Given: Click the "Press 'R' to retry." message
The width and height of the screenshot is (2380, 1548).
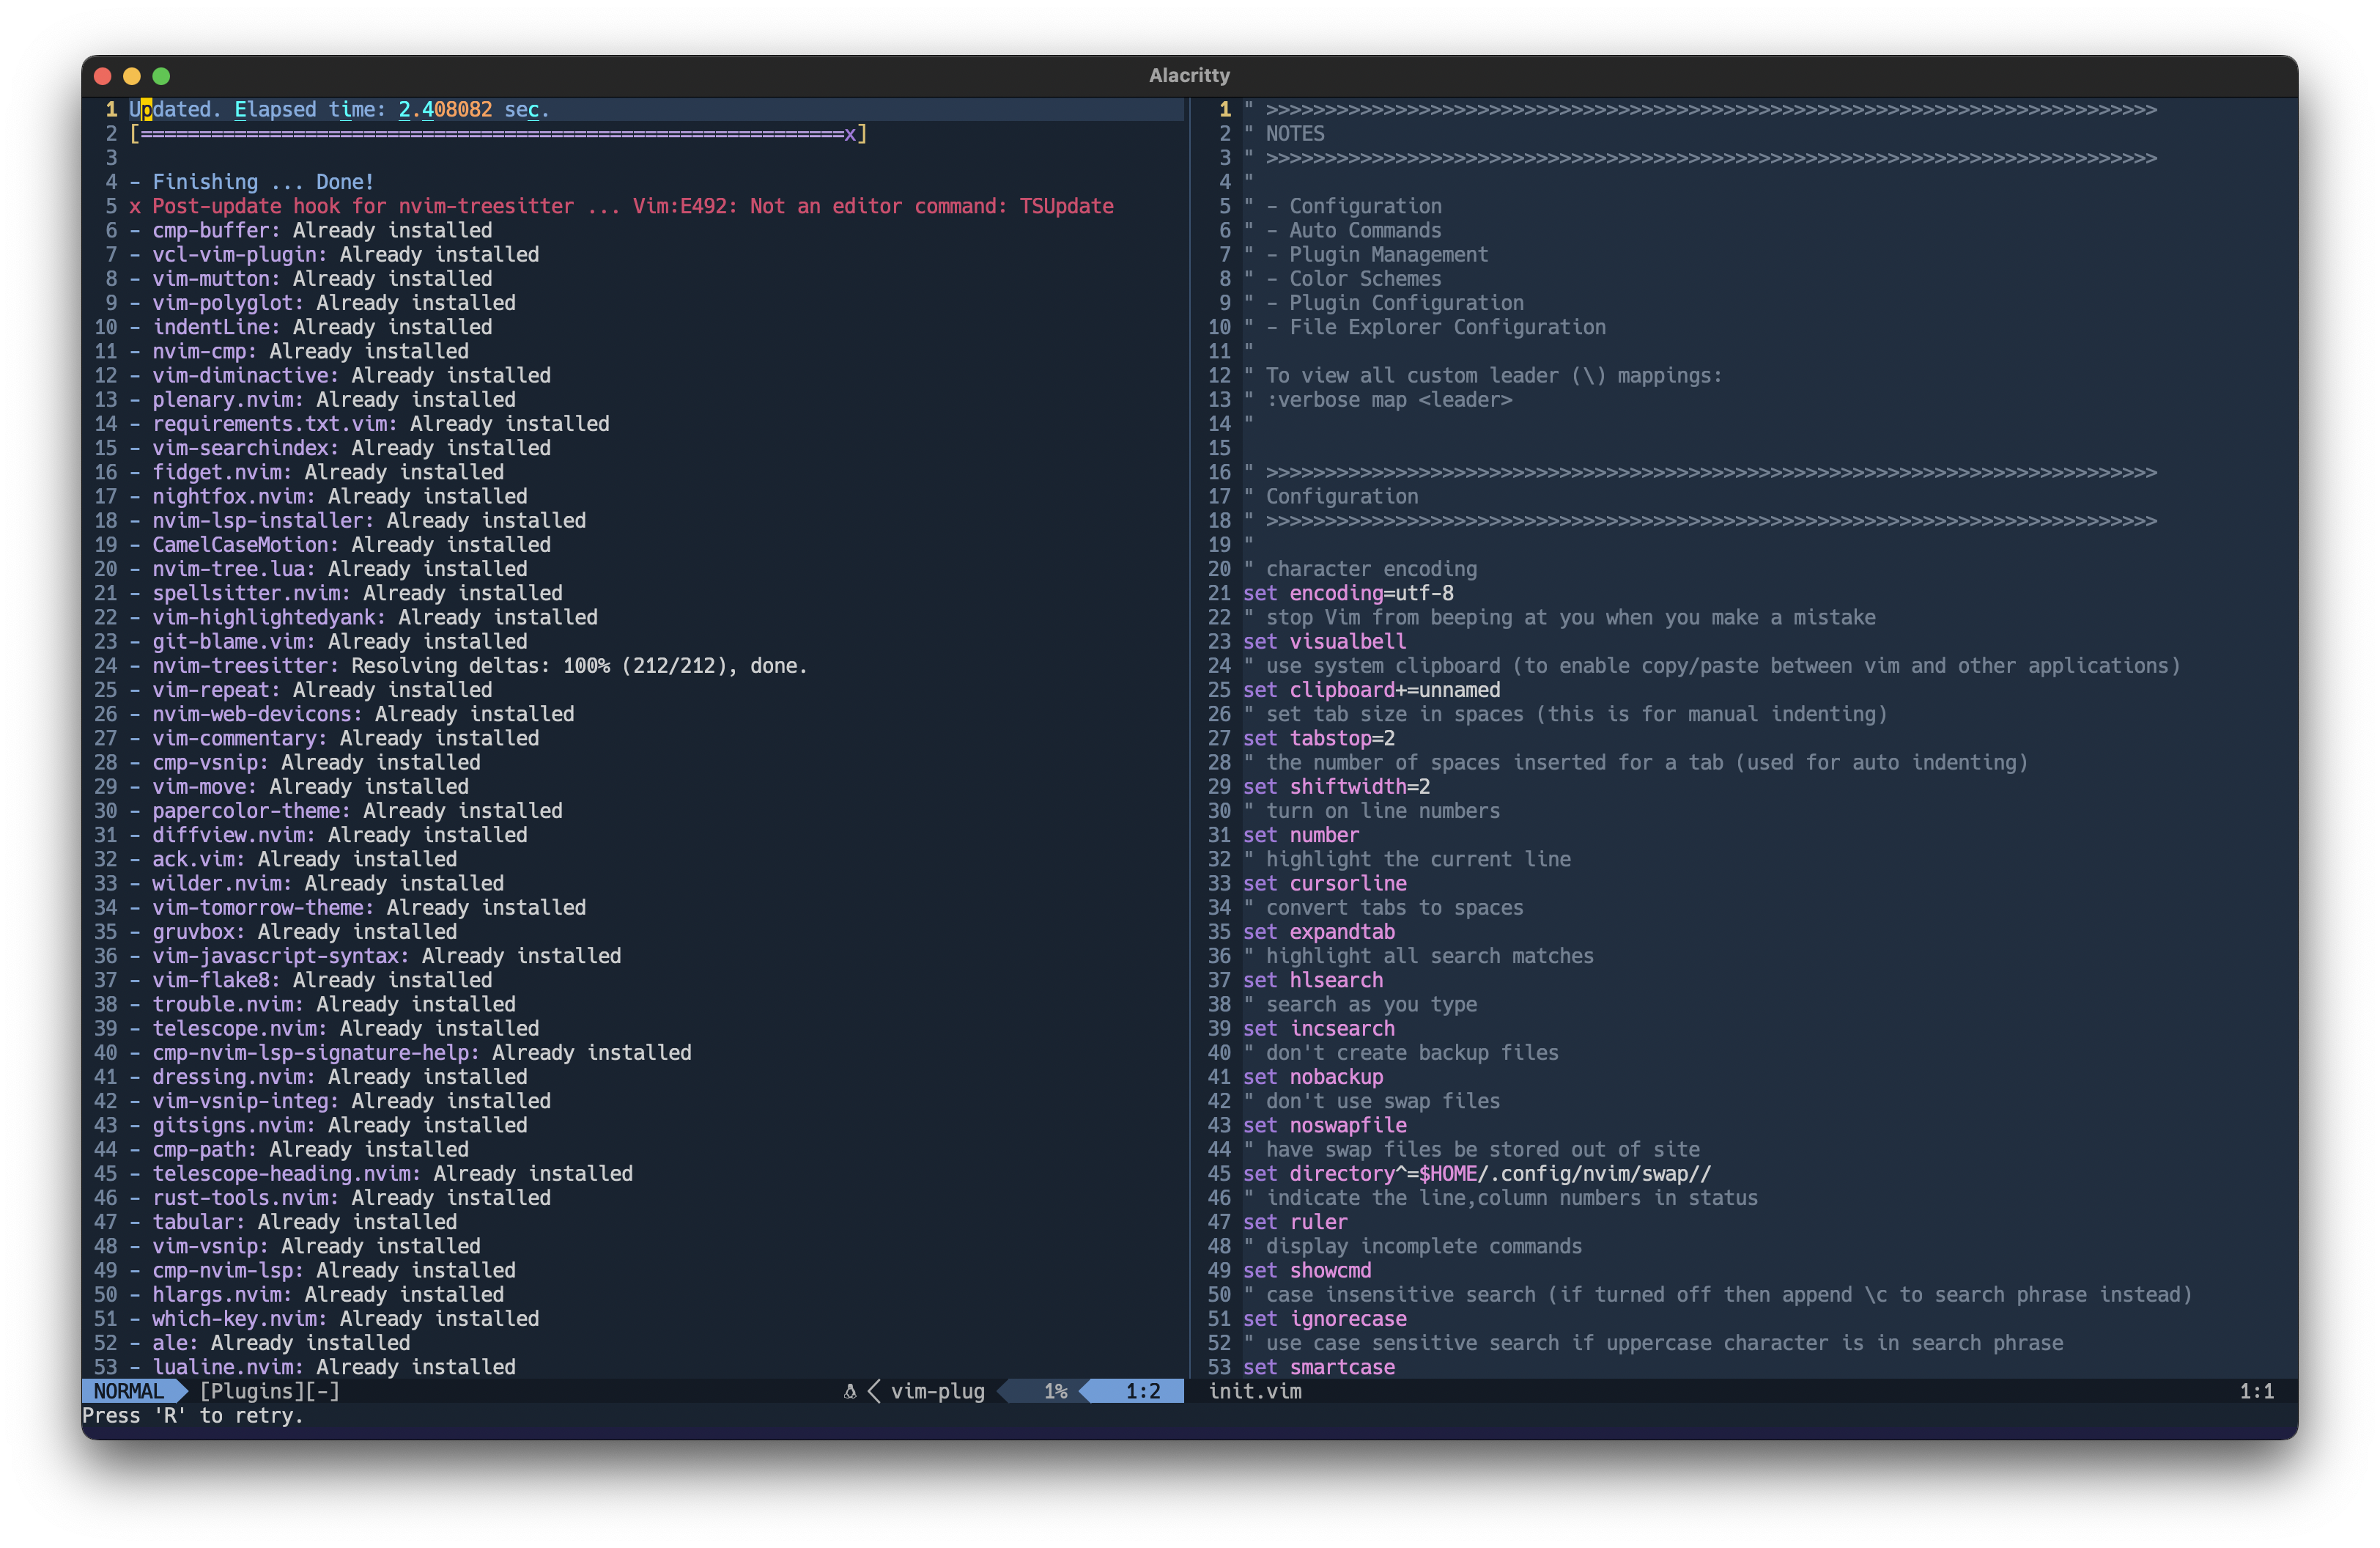Looking at the screenshot, I should tap(192, 1415).
